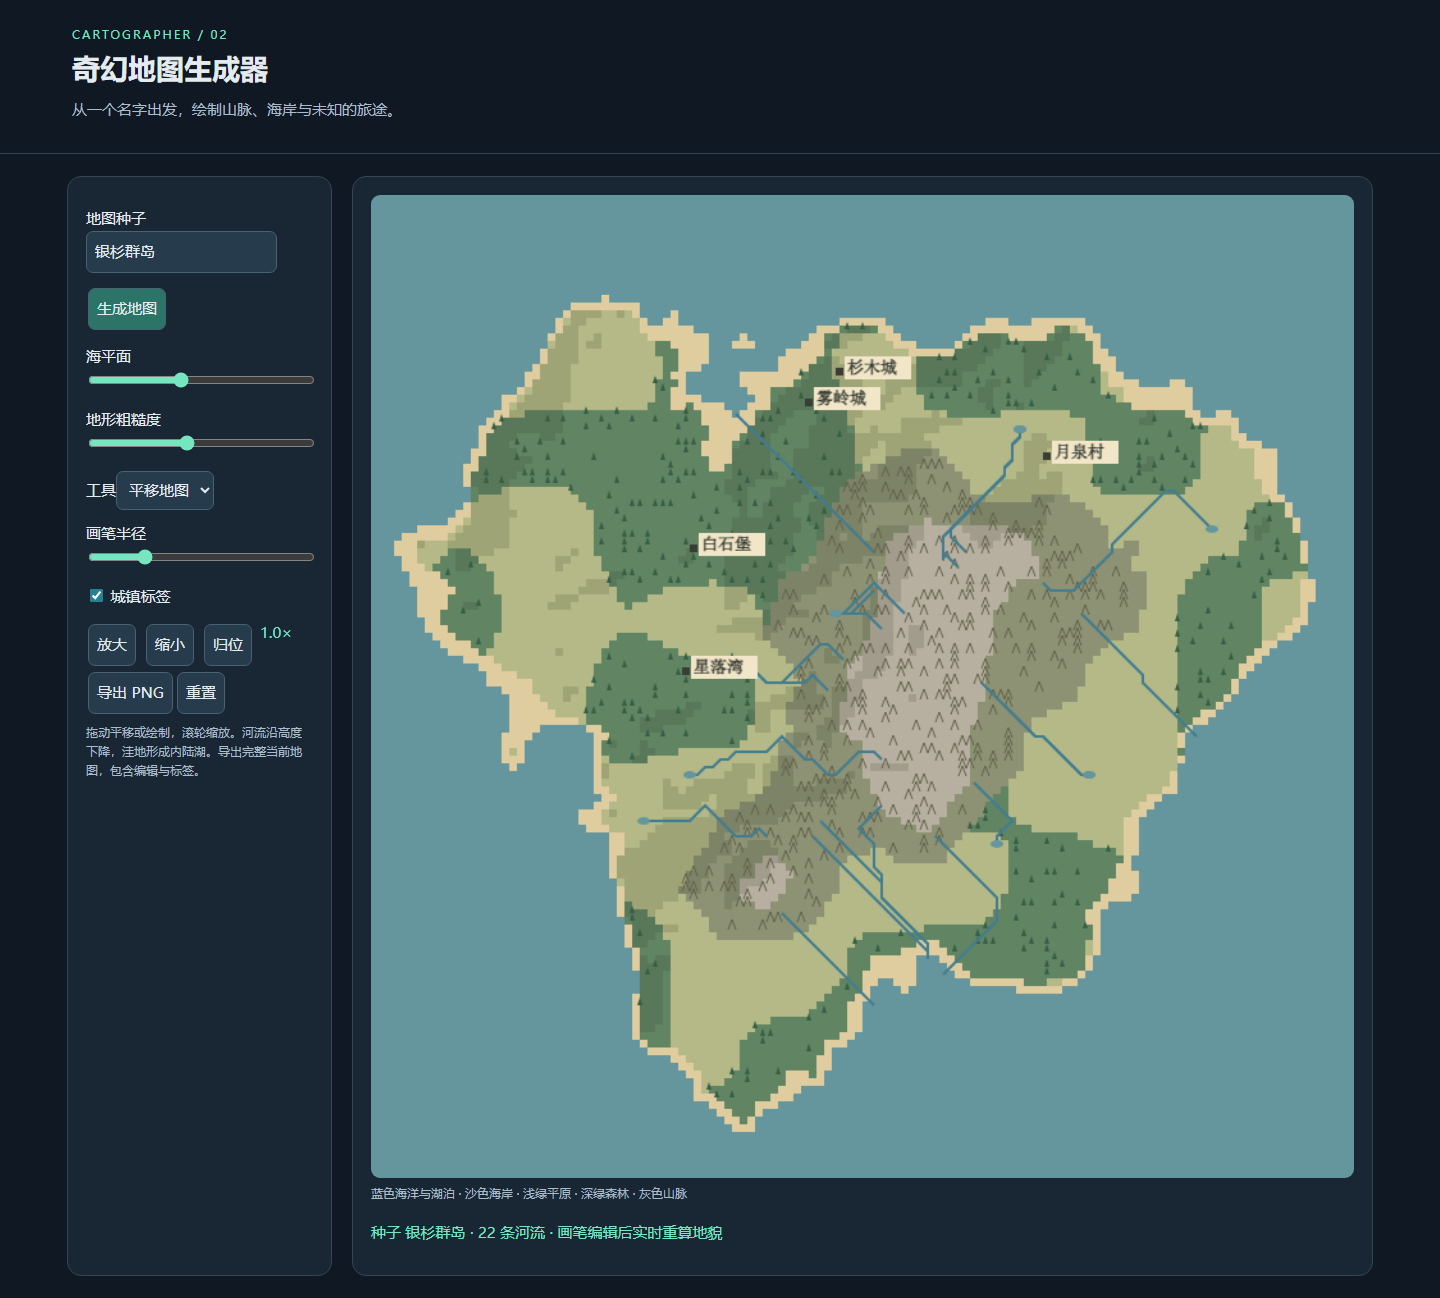Reset view using the 归位 button
This screenshot has width=1440, height=1298.
(x=228, y=645)
